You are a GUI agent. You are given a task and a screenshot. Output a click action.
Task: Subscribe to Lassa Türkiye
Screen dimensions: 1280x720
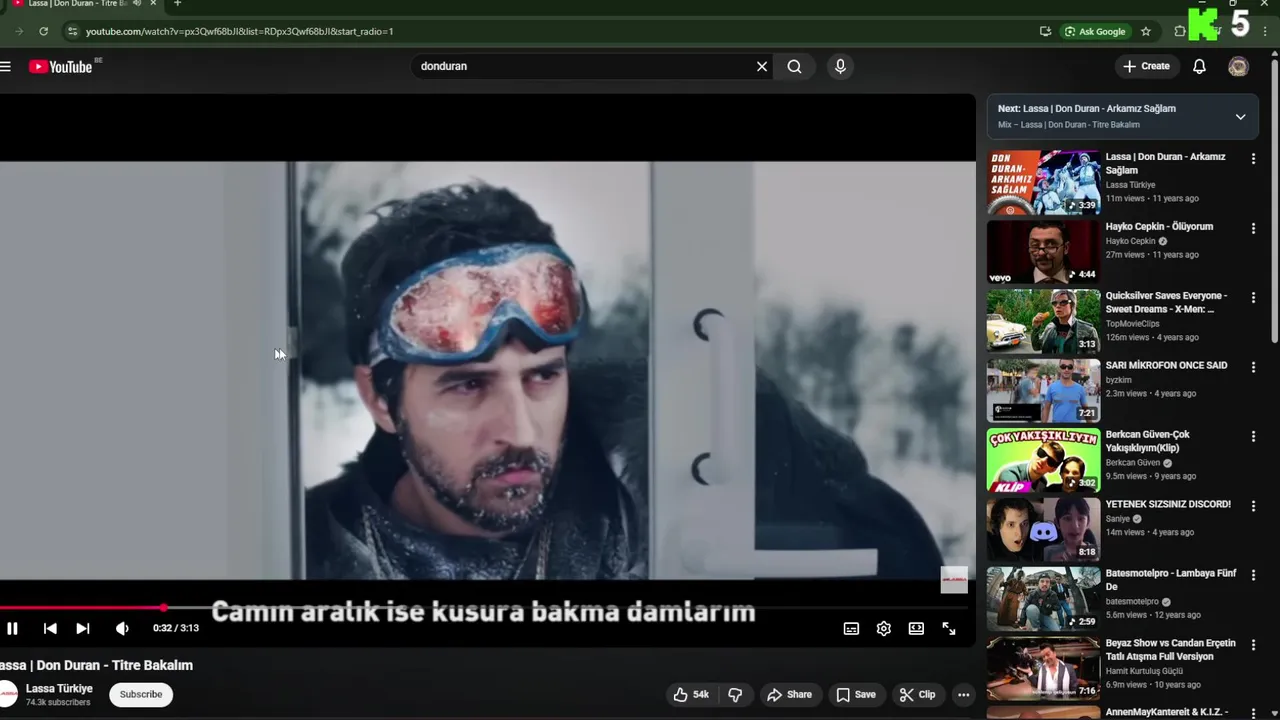click(141, 694)
